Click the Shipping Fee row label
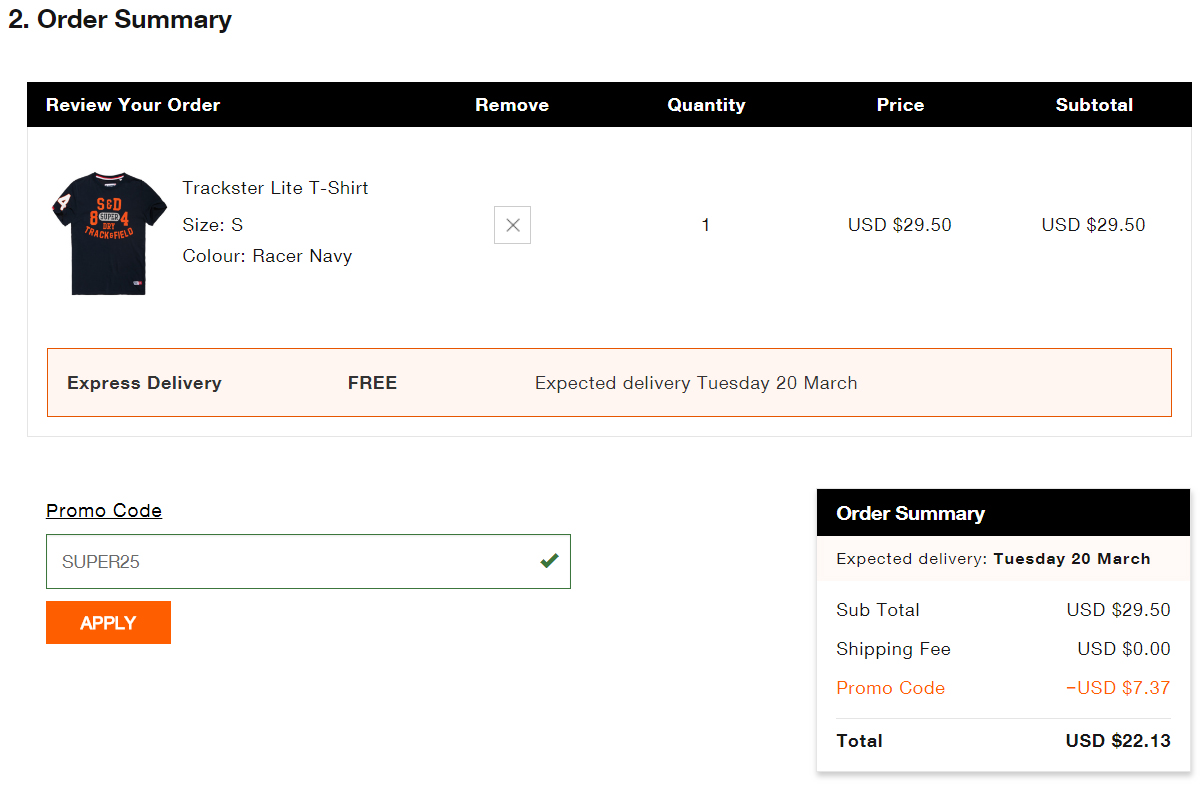 893,649
